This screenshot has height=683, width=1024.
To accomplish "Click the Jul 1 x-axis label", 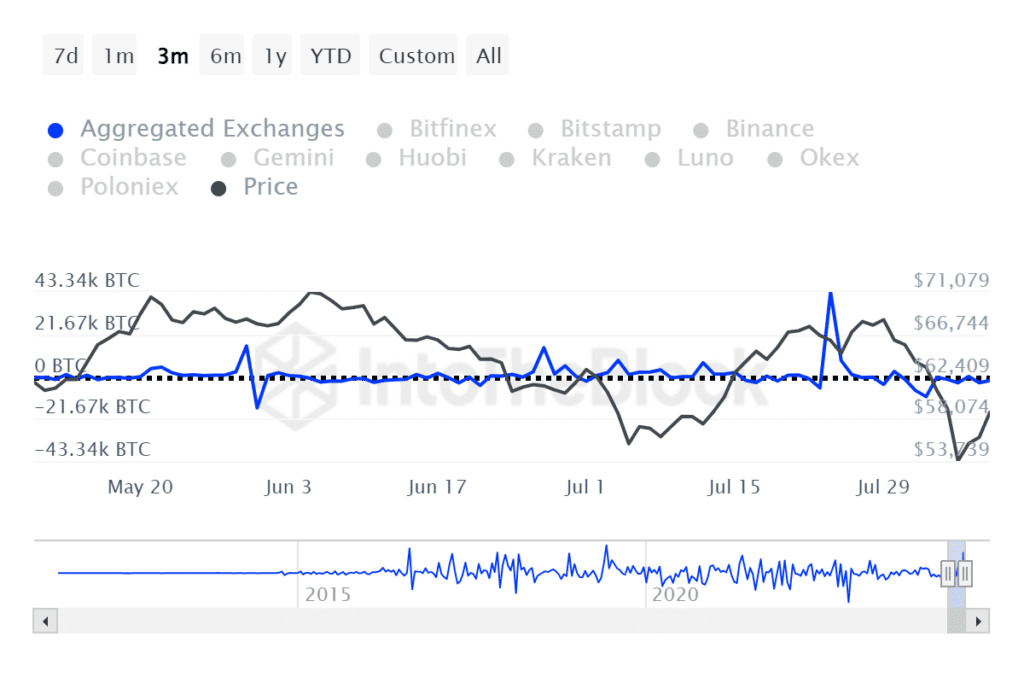I will pos(584,487).
